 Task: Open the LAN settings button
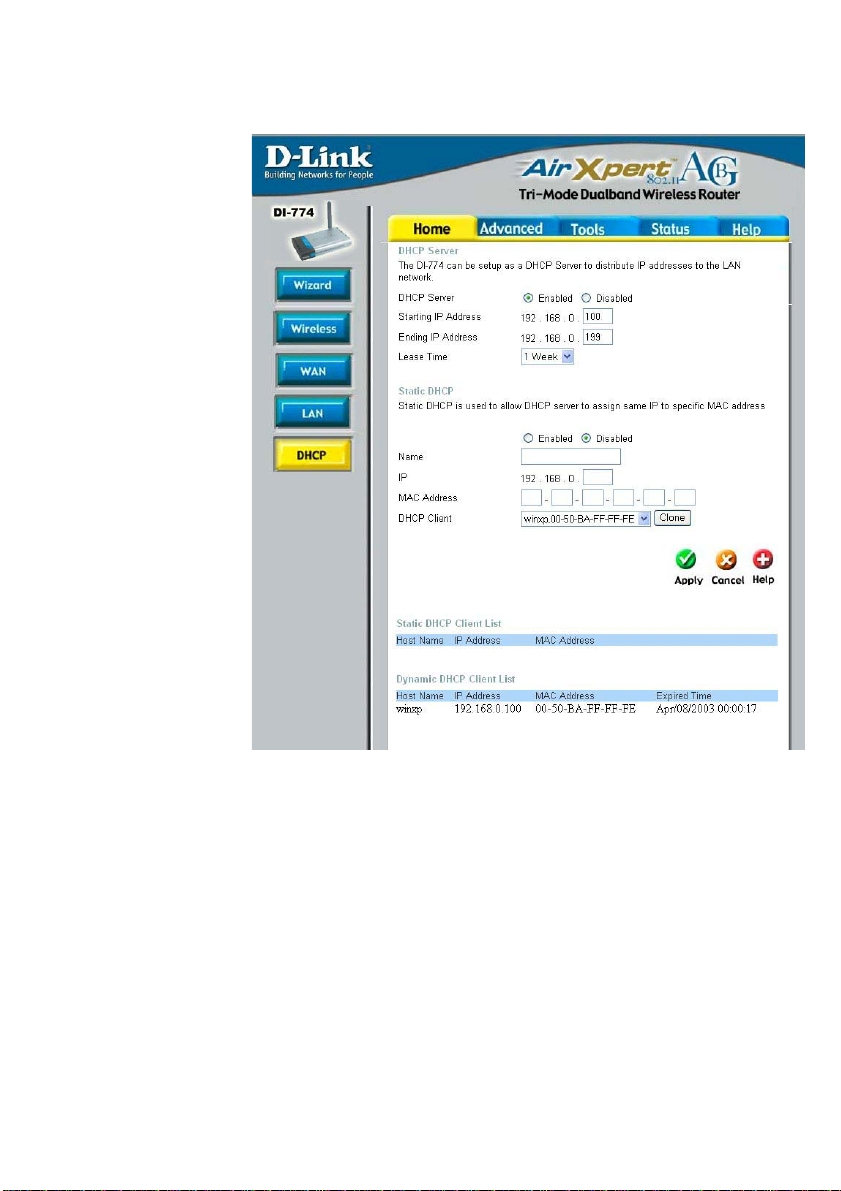tap(313, 413)
